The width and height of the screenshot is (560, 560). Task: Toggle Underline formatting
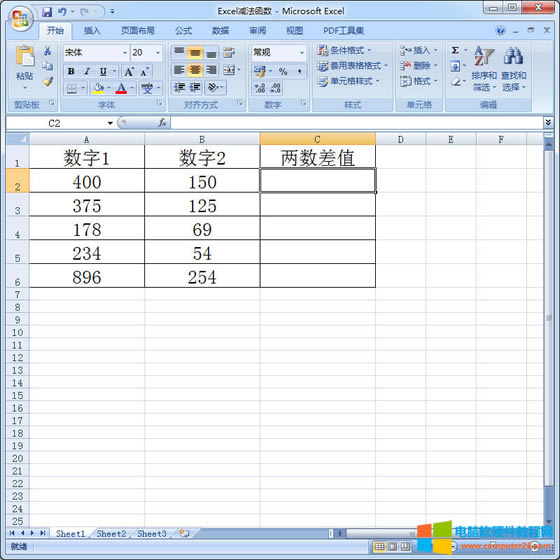(x=103, y=72)
